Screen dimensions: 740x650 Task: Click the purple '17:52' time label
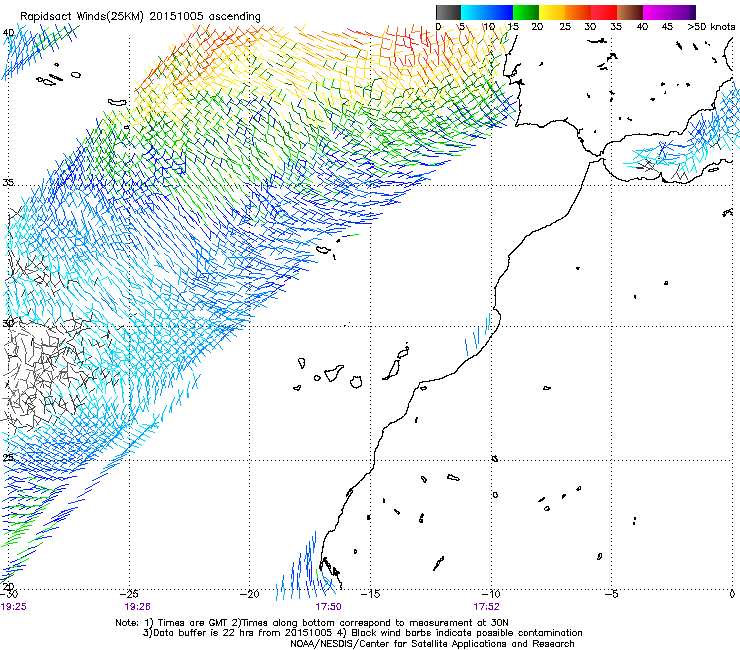coord(487,607)
